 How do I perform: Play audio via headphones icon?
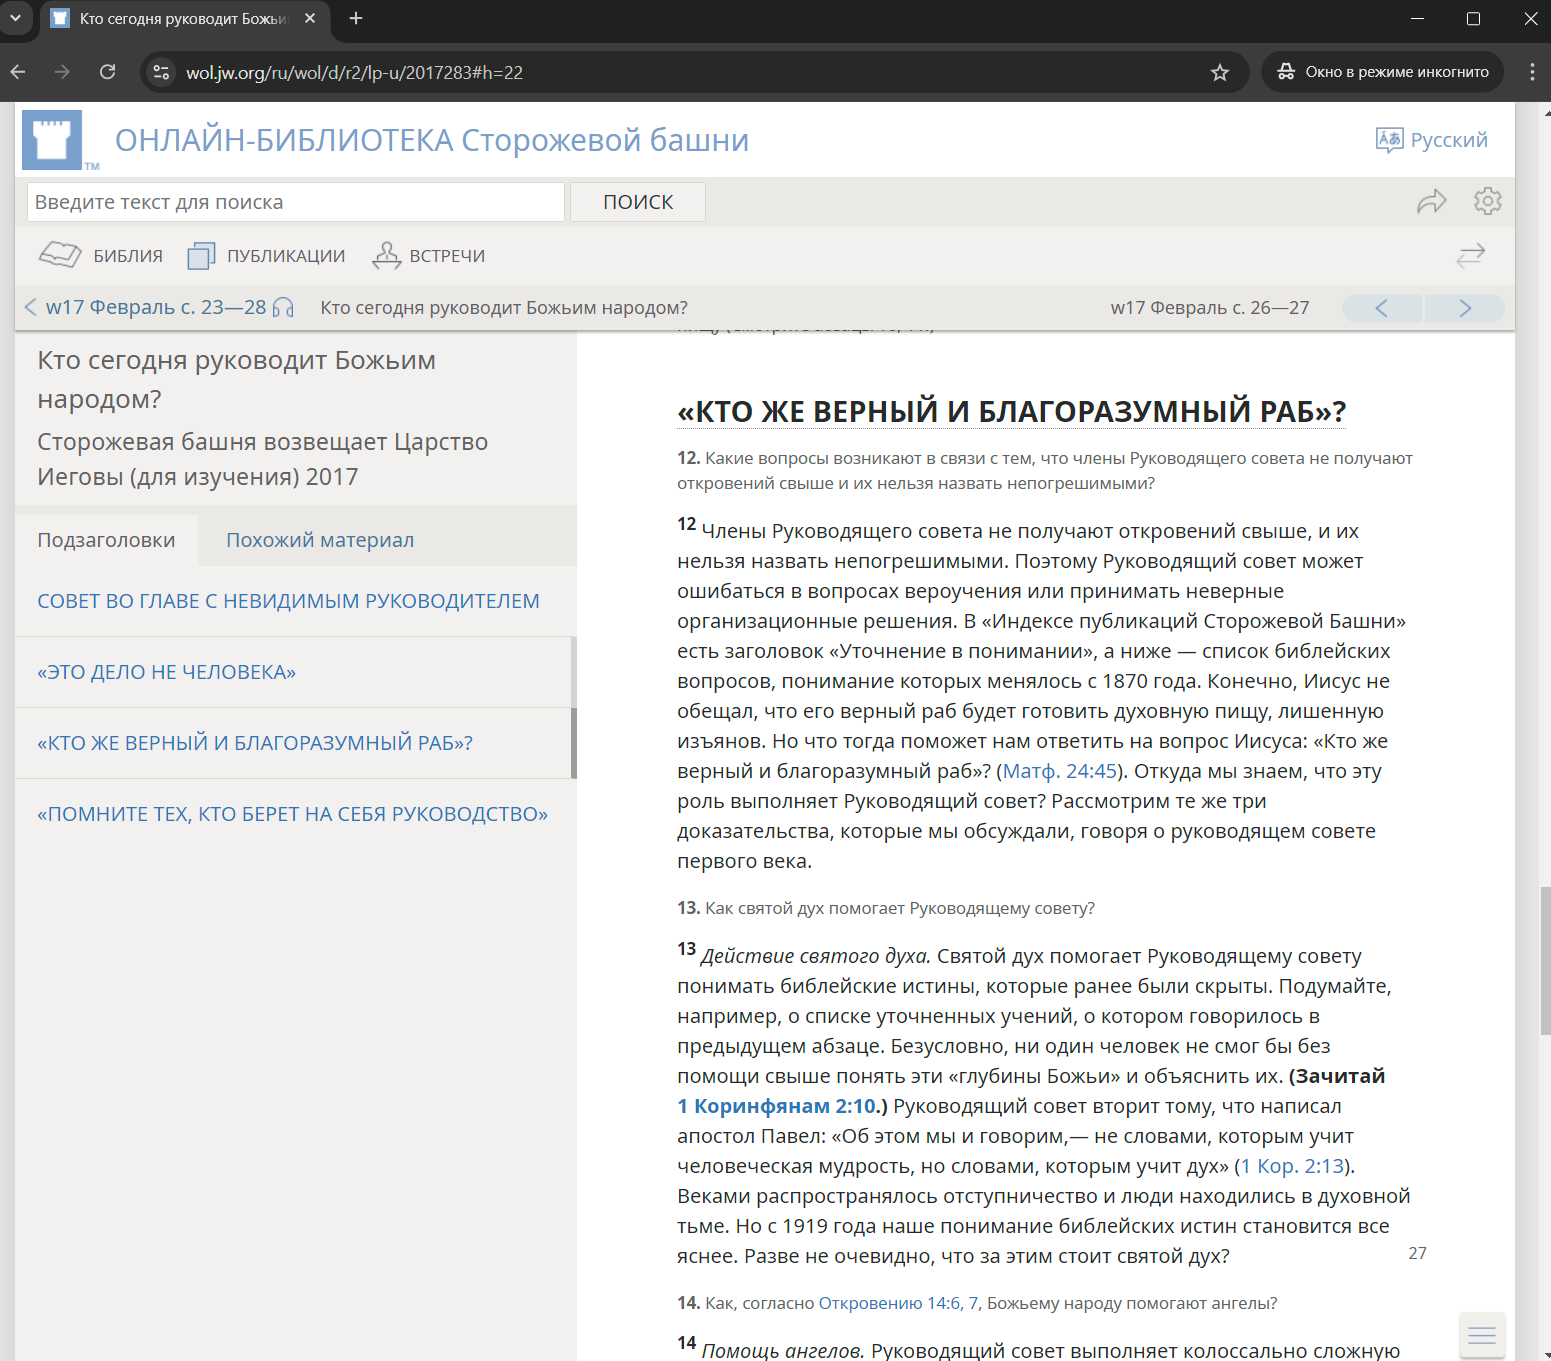(283, 308)
